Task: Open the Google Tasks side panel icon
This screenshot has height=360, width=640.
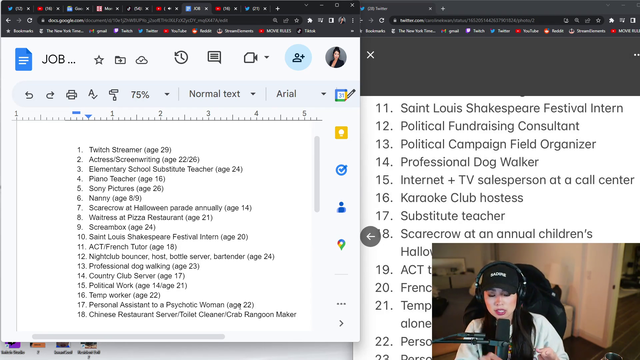Action: [x=341, y=170]
